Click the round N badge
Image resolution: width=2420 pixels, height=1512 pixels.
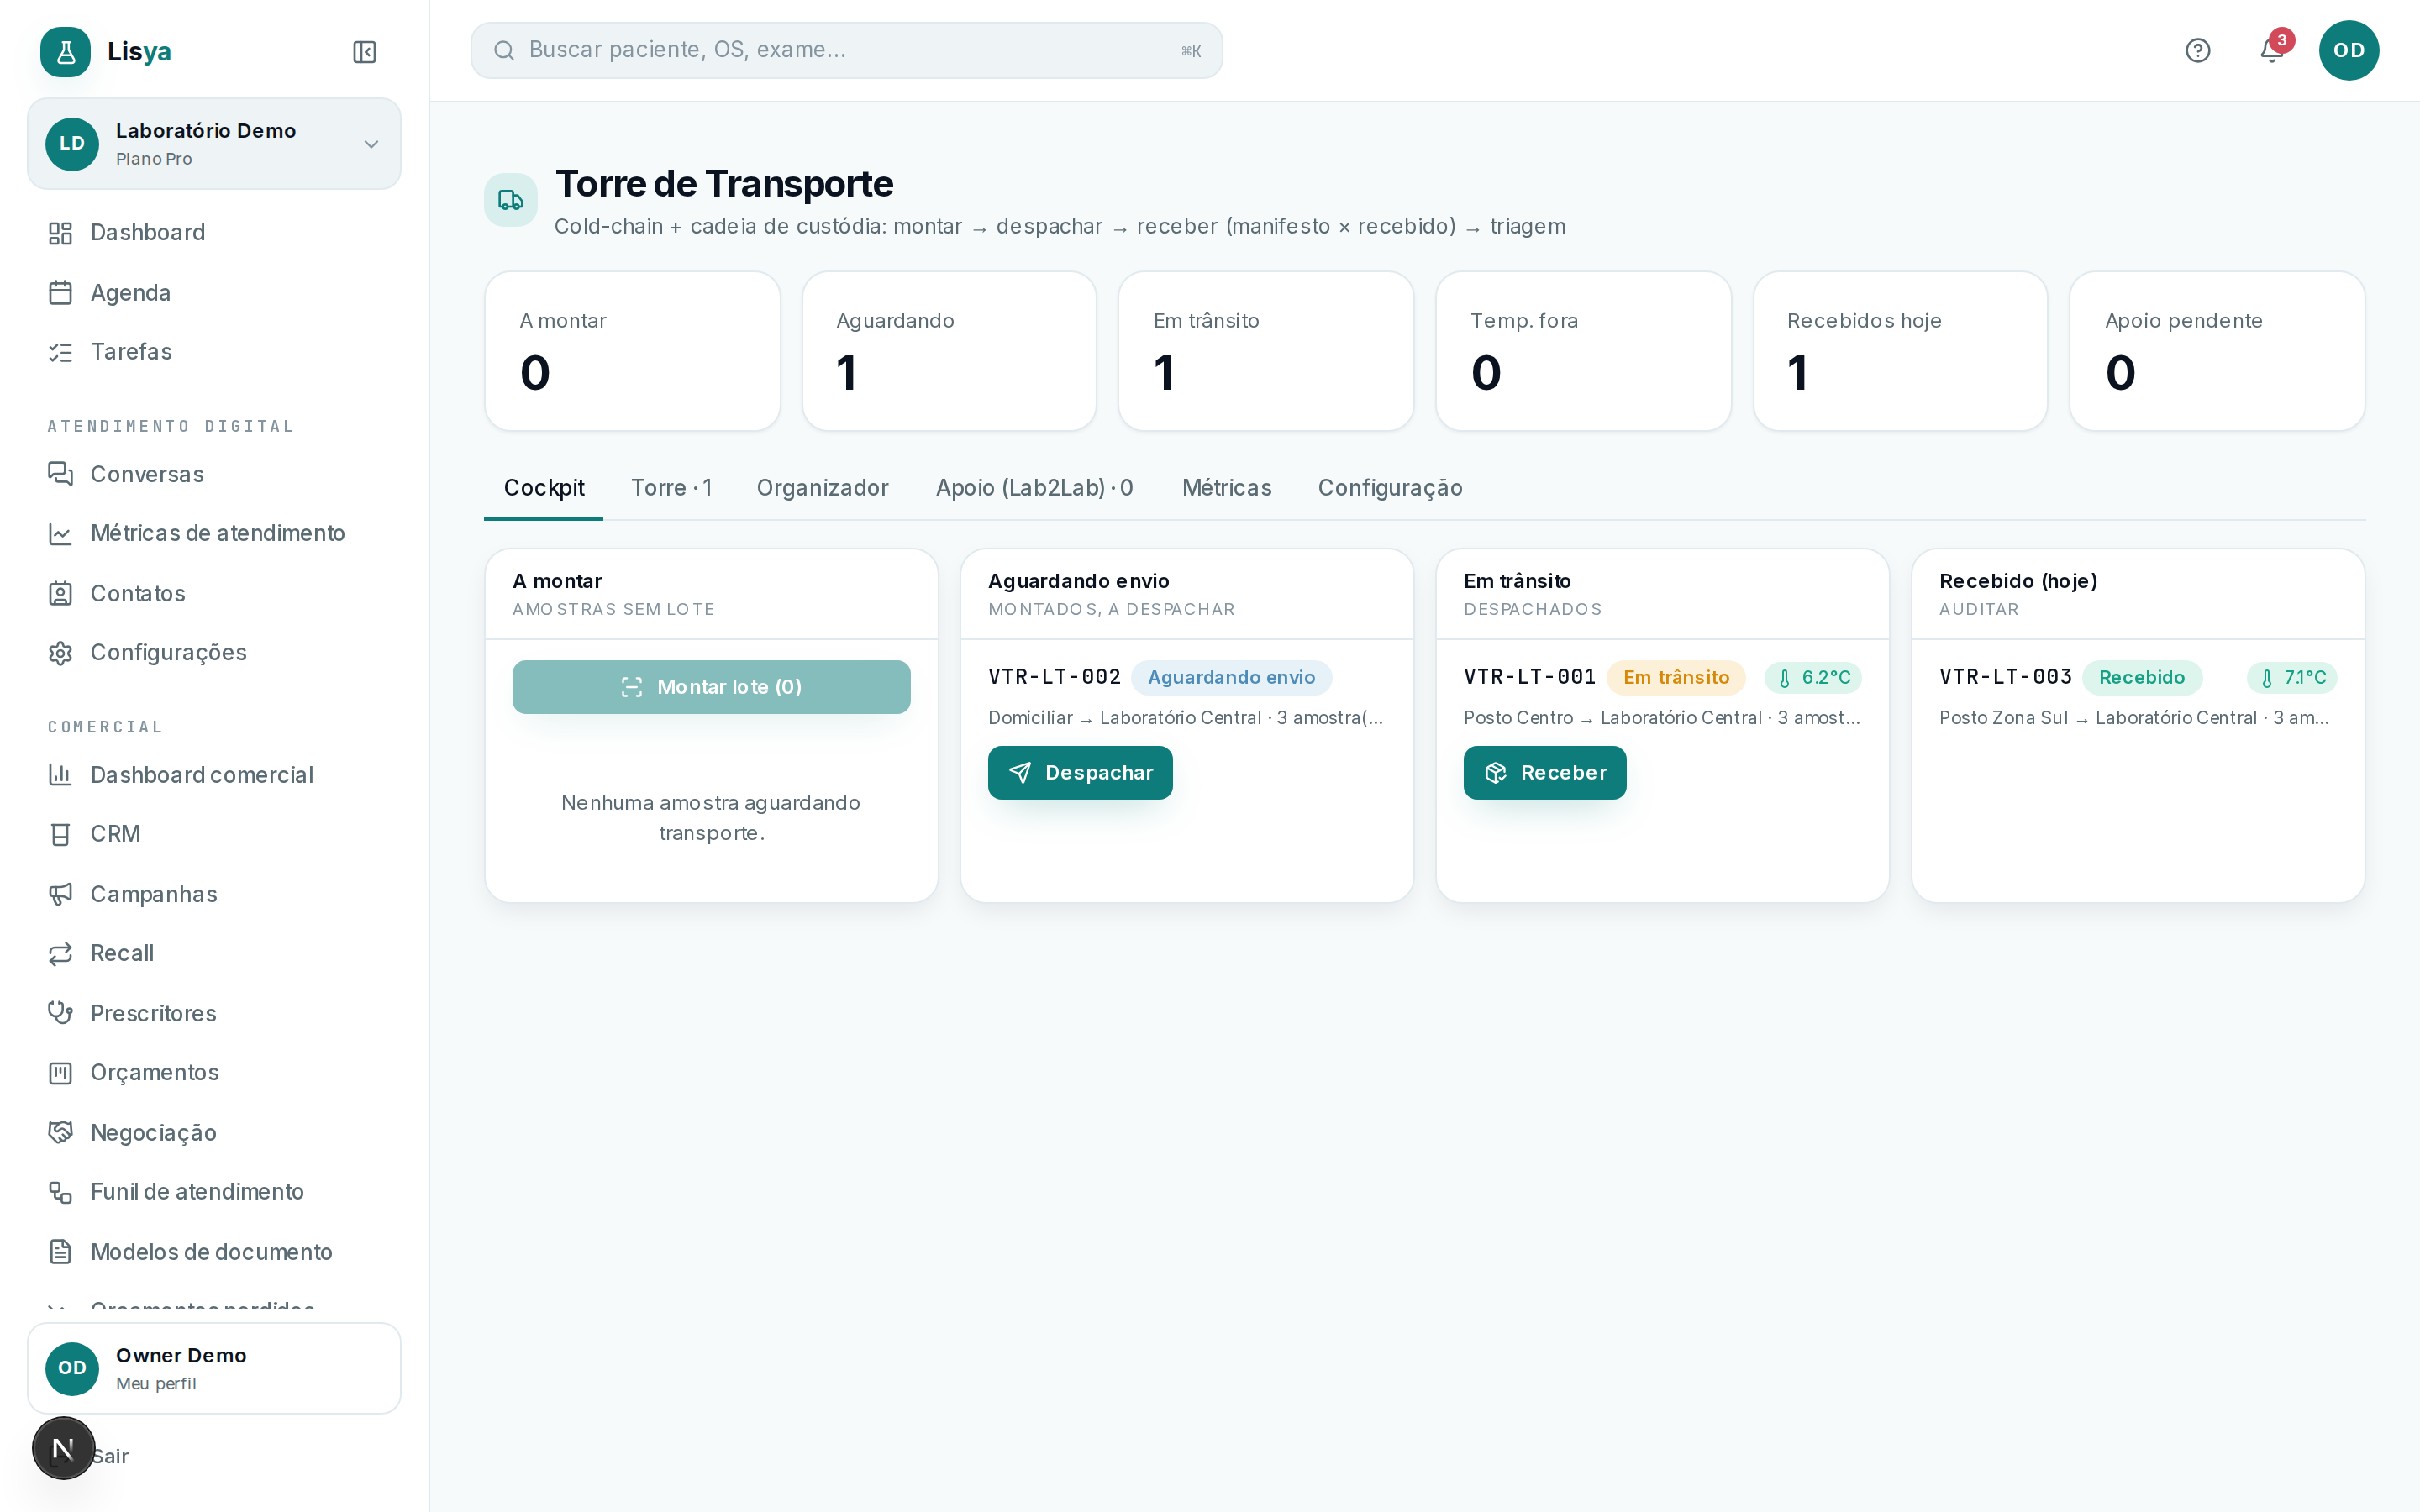[x=63, y=1448]
